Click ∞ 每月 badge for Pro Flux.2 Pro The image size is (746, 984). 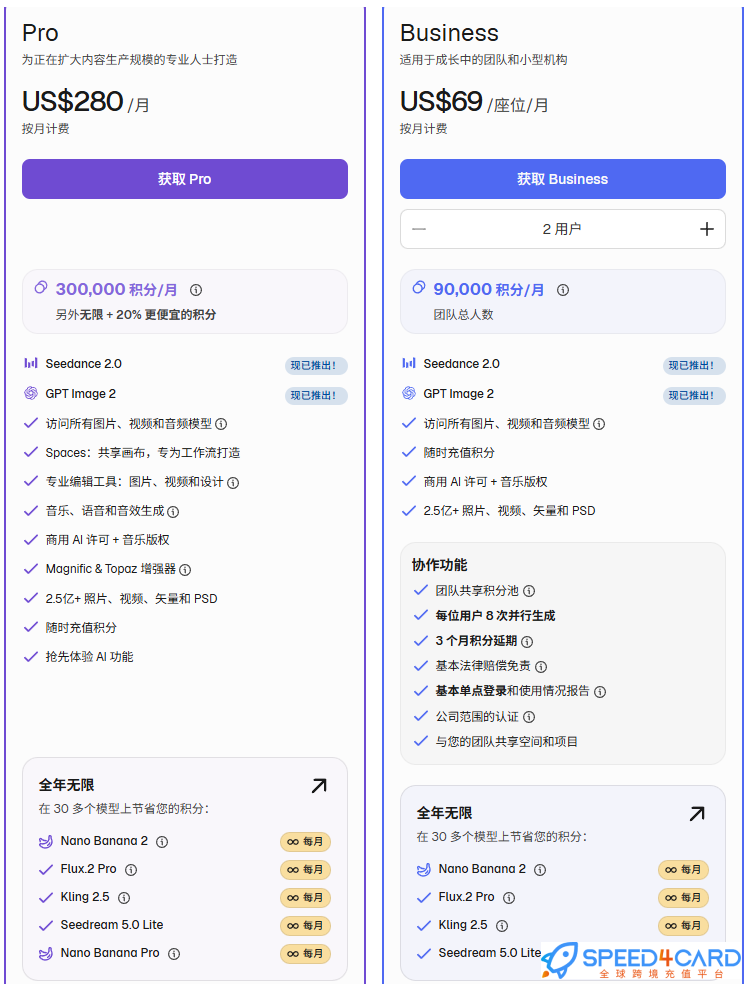point(306,870)
